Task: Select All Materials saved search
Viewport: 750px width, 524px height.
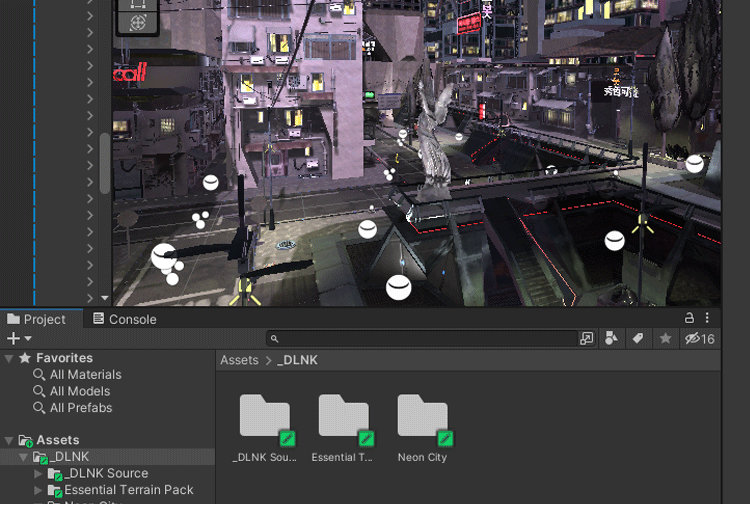Action: 85,375
